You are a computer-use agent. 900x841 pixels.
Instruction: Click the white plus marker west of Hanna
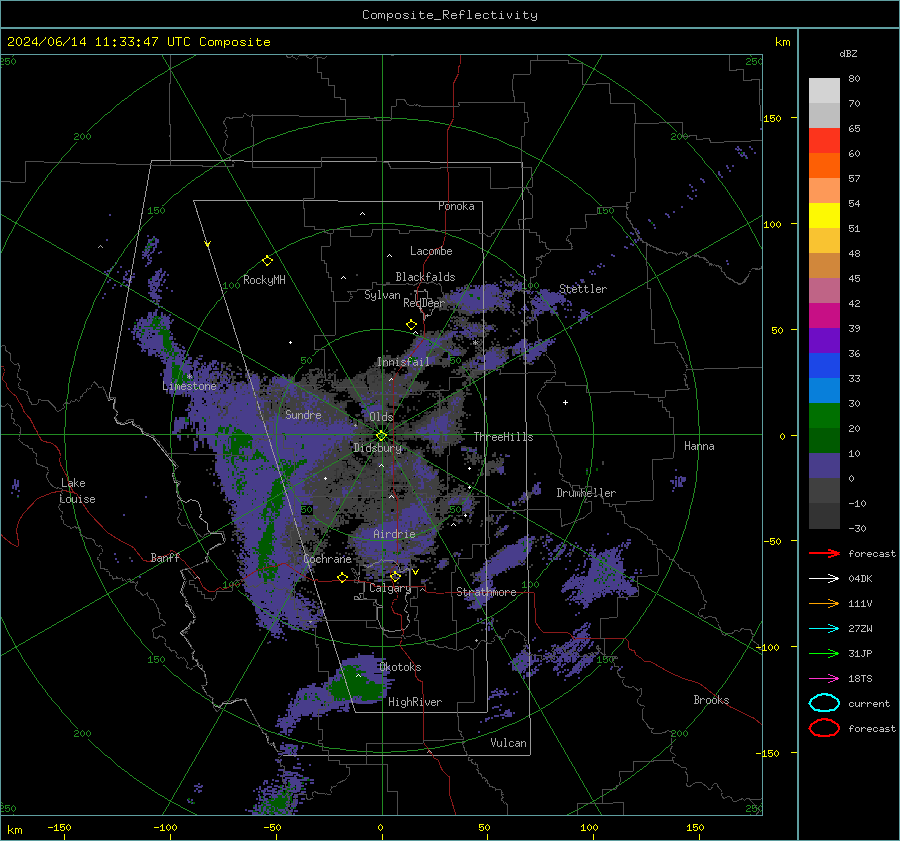[565, 402]
